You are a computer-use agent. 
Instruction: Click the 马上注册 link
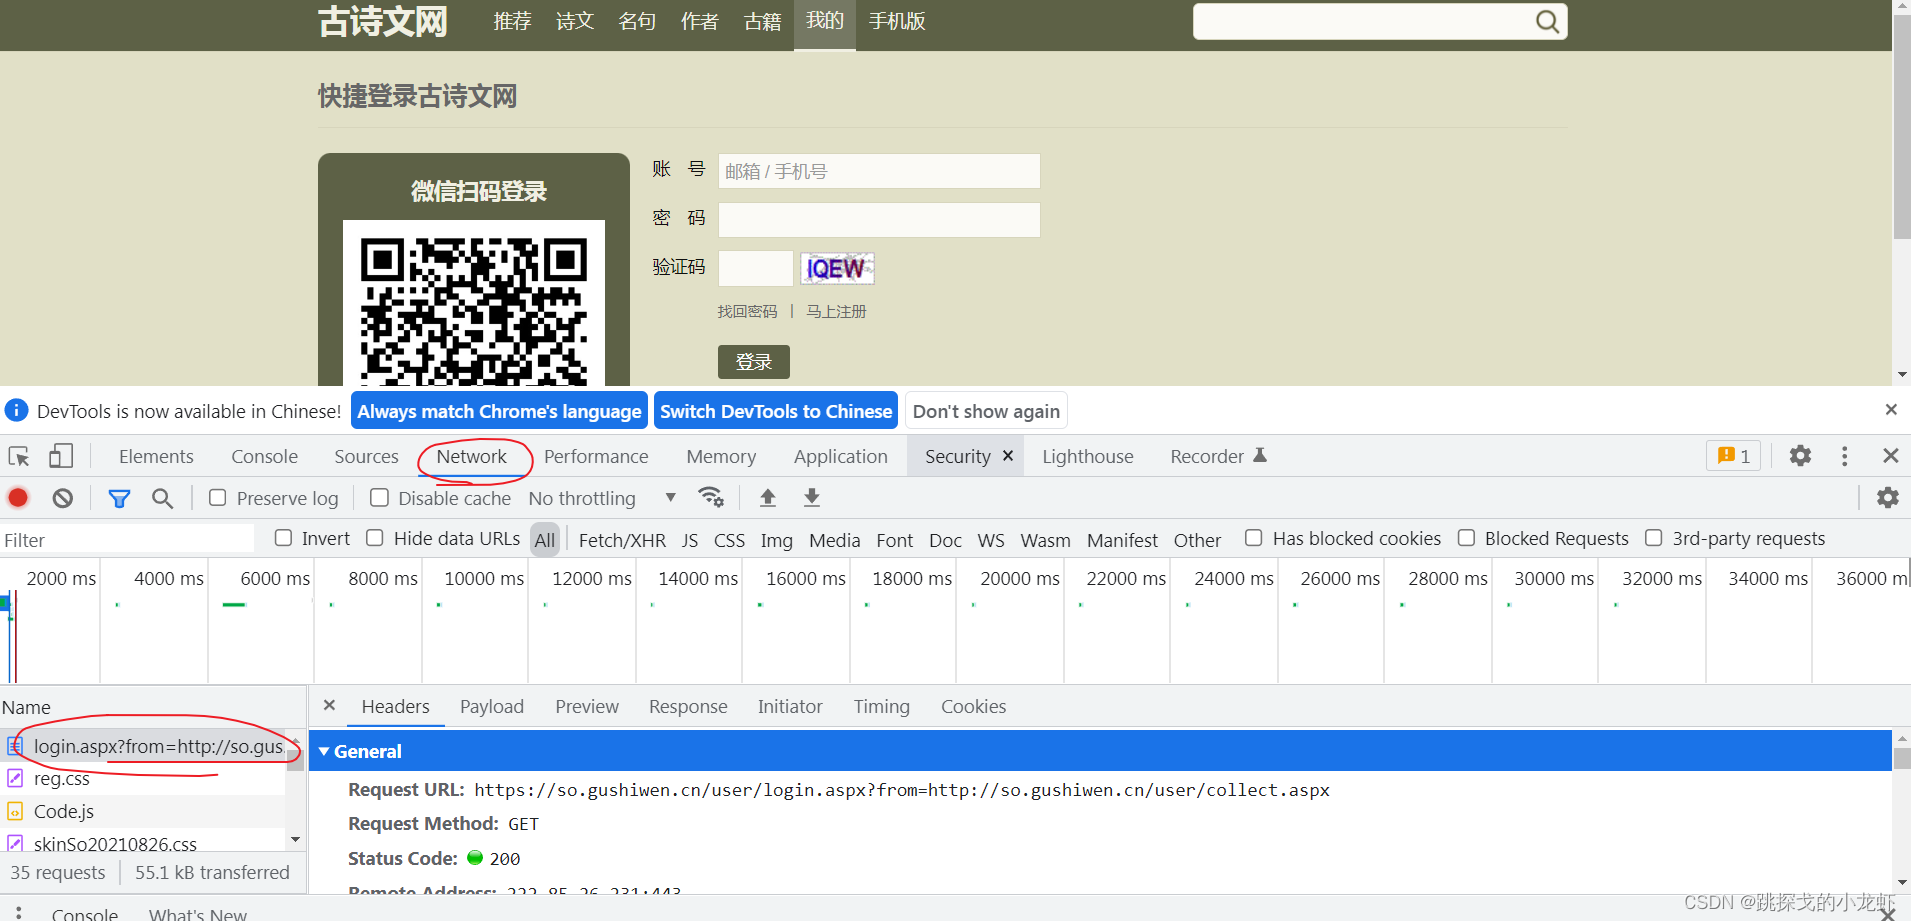(x=836, y=311)
